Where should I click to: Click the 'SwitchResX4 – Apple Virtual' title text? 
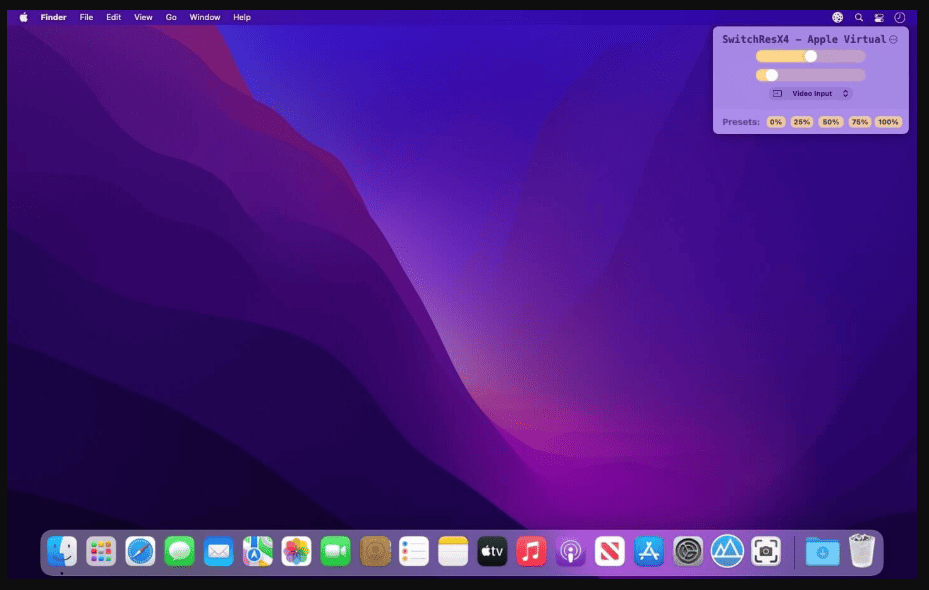[804, 39]
